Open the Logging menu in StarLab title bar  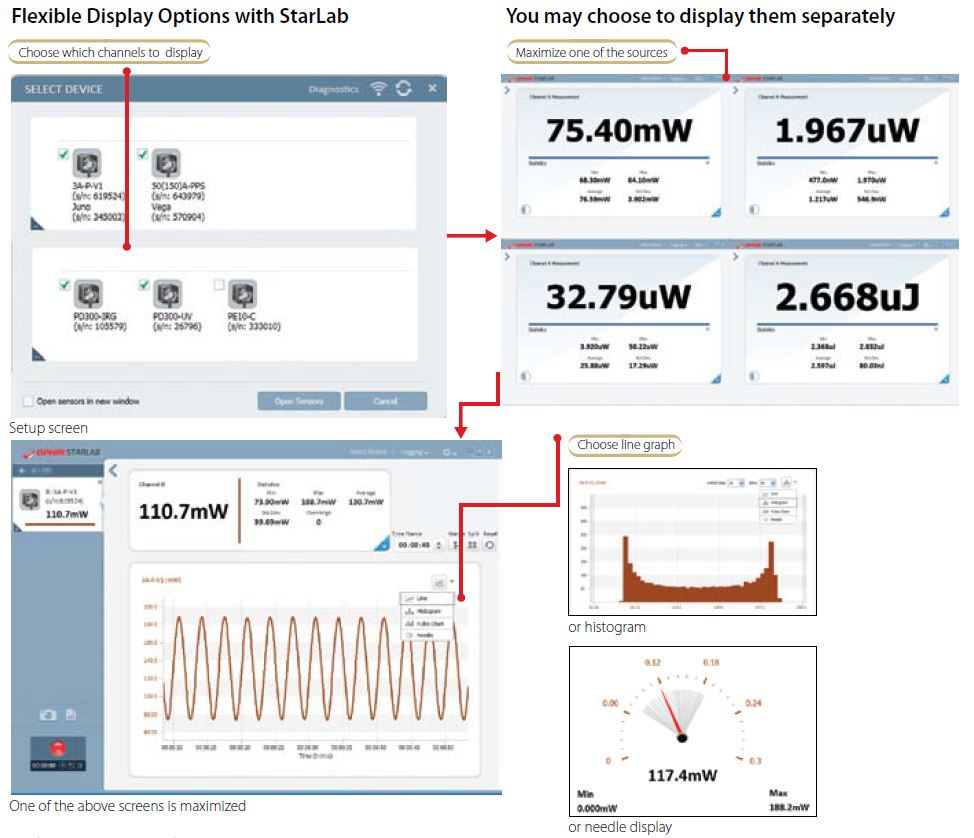click(x=414, y=452)
